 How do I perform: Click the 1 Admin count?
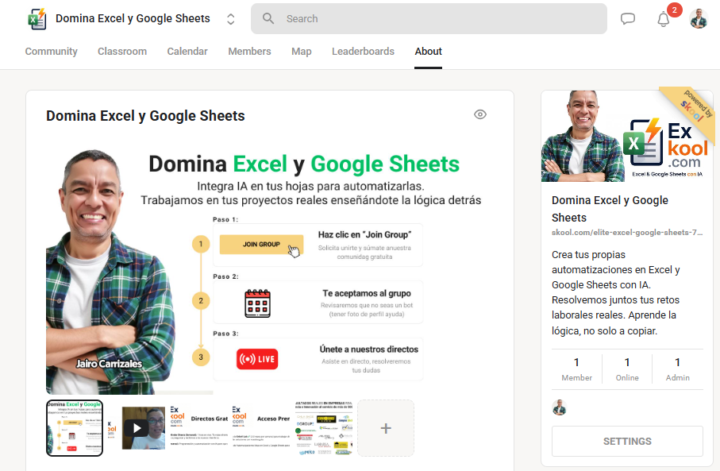click(678, 370)
